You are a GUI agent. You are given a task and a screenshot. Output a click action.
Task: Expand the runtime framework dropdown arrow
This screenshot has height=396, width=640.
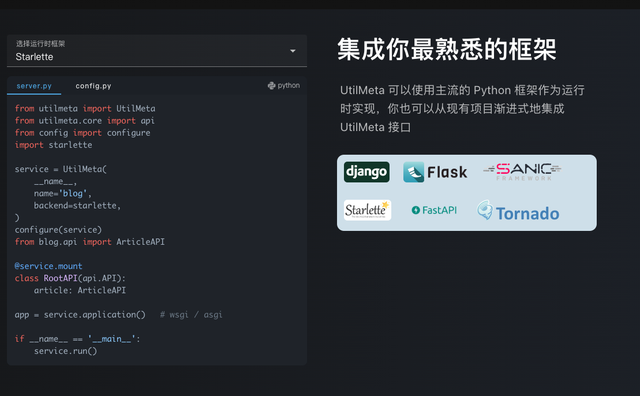[293, 51]
